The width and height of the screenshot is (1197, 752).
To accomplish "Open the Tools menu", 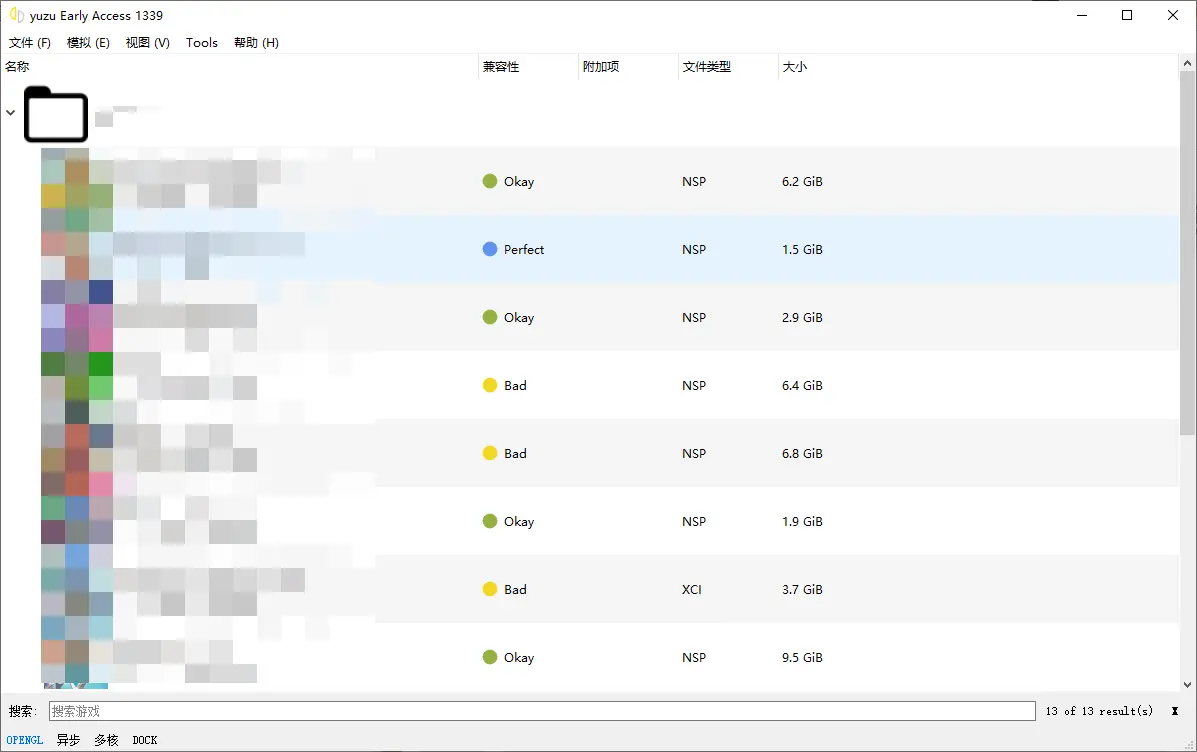I will pos(202,42).
